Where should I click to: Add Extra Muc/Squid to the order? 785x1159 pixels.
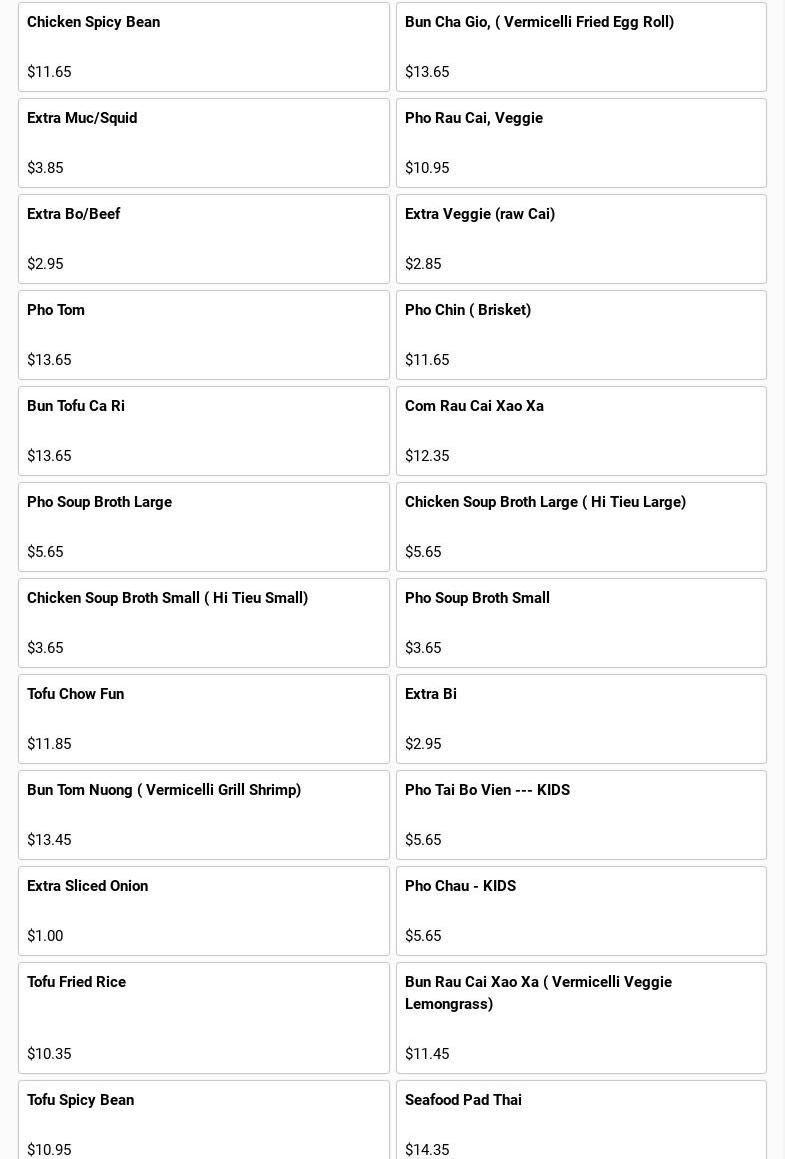tap(203, 143)
